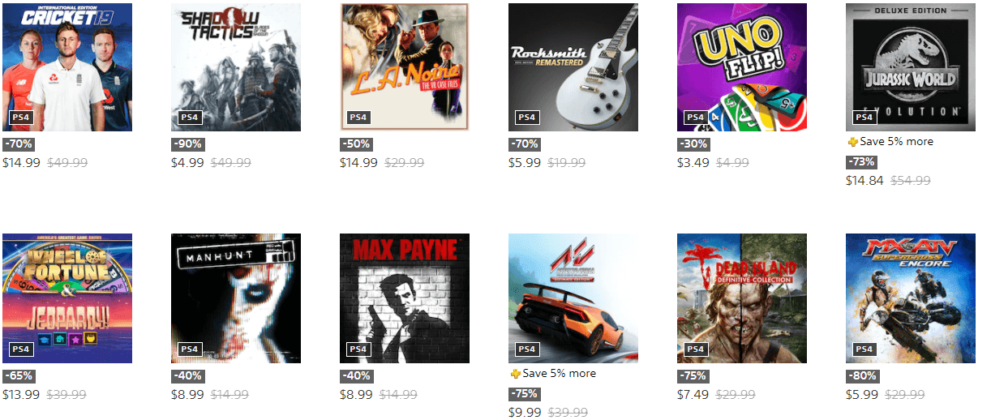Select the Shadow Tactics game thumbnail
This screenshot has width=991, height=420.
[236, 67]
